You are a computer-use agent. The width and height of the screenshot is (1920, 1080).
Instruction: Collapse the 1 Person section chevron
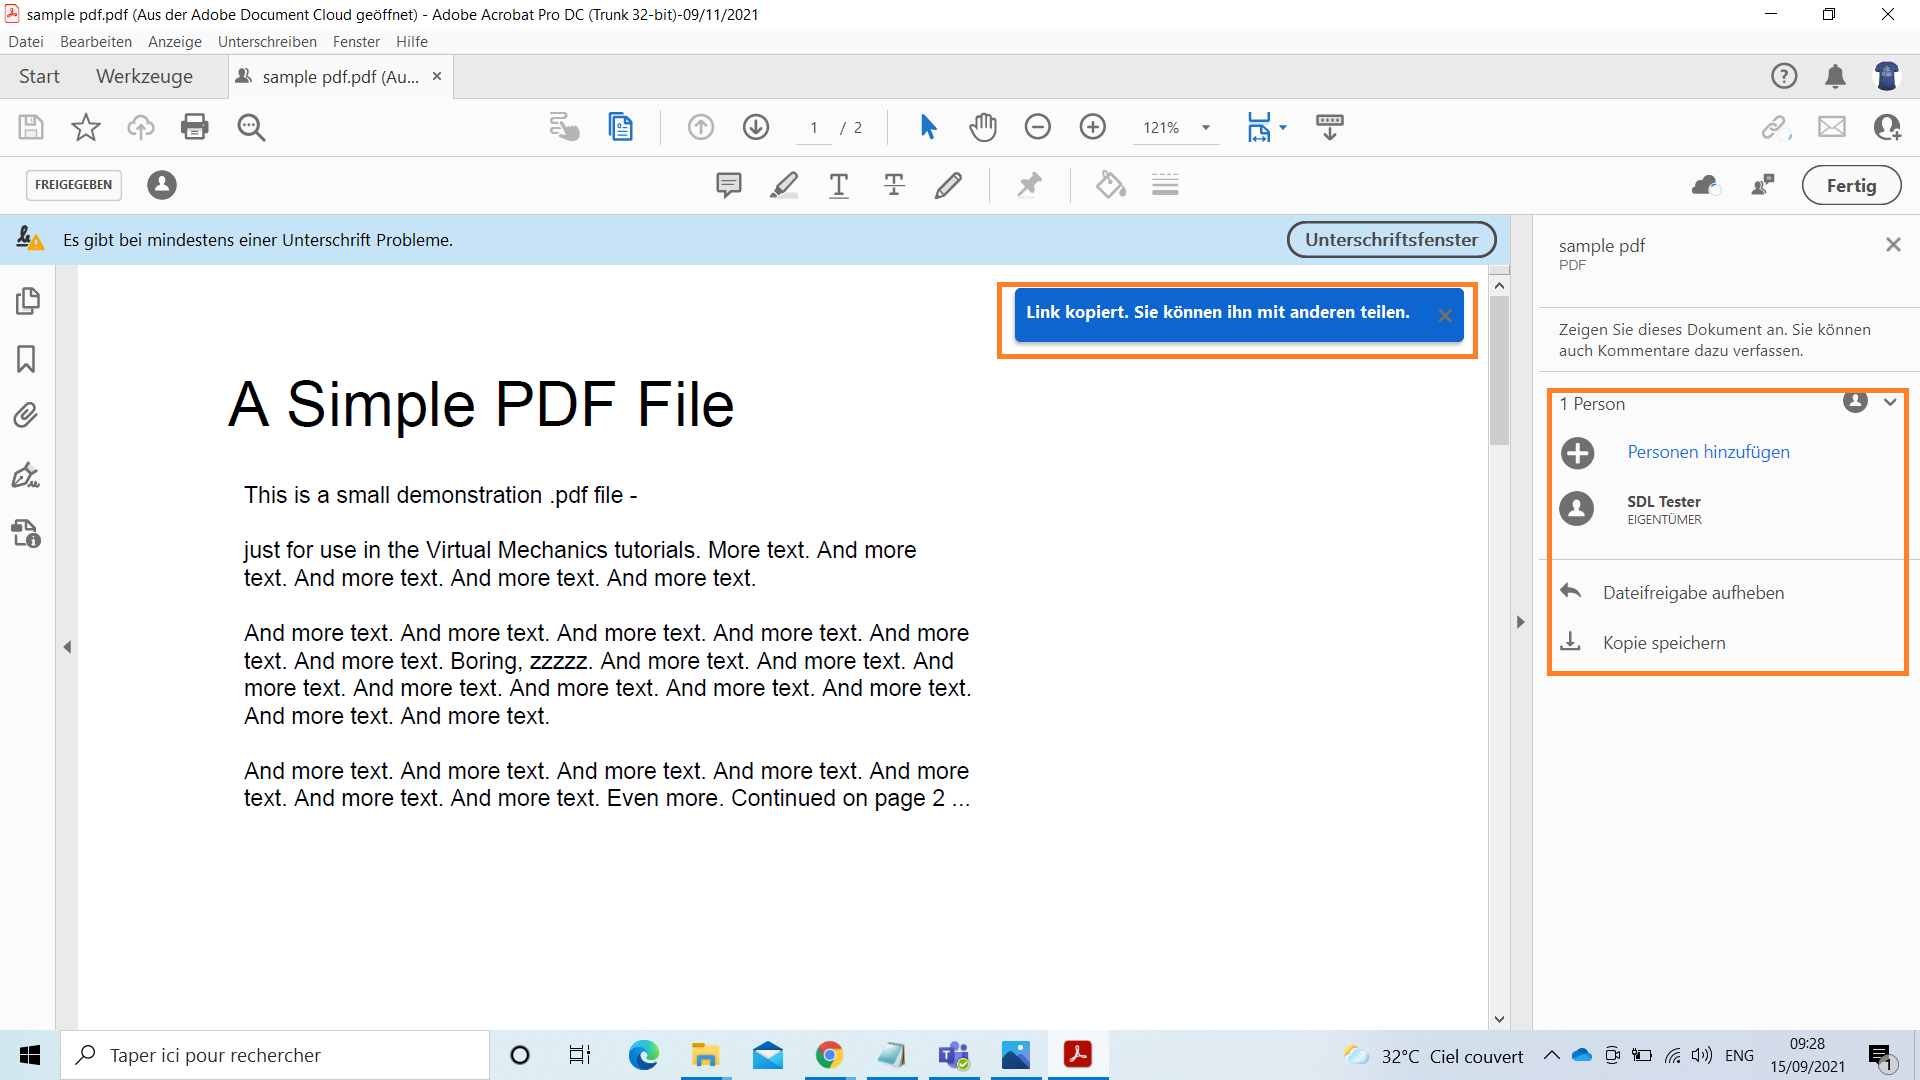coord(1890,402)
